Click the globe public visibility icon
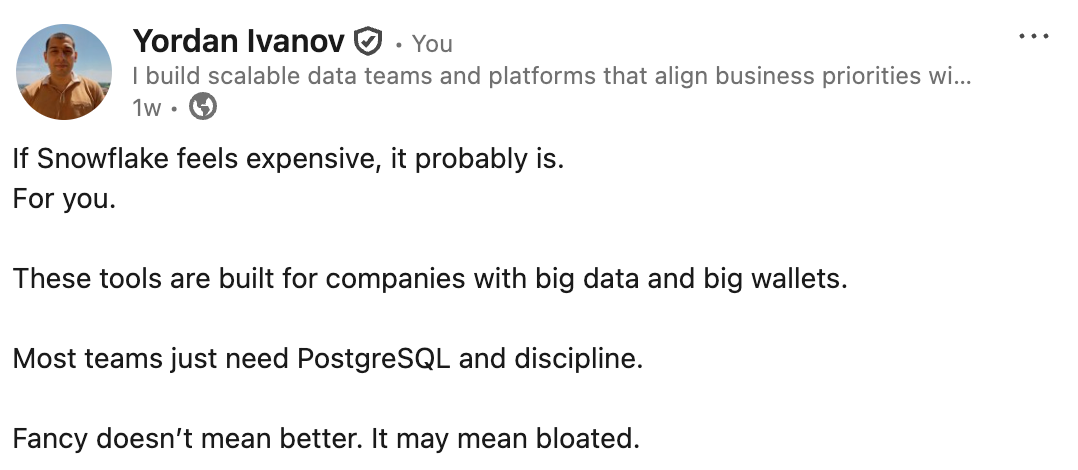The height and width of the screenshot is (470, 1078). pos(203,107)
